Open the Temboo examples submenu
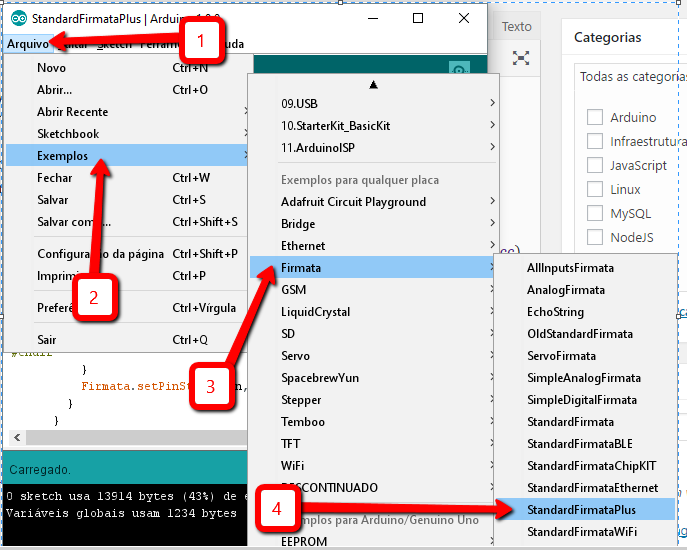 pyautogui.click(x=372, y=422)
